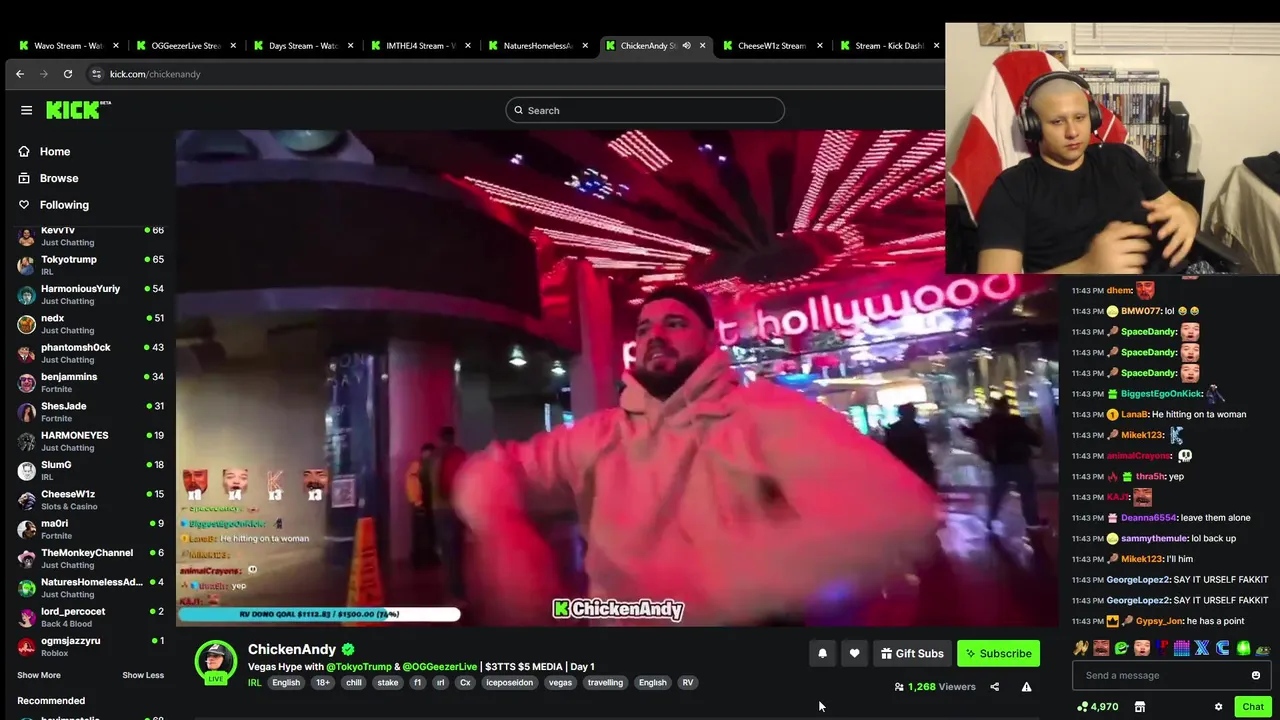Viewport: 1280px width, 720px height.
Task: Insert the blue X emote from quick emotes
Action: click(1202, 648)
